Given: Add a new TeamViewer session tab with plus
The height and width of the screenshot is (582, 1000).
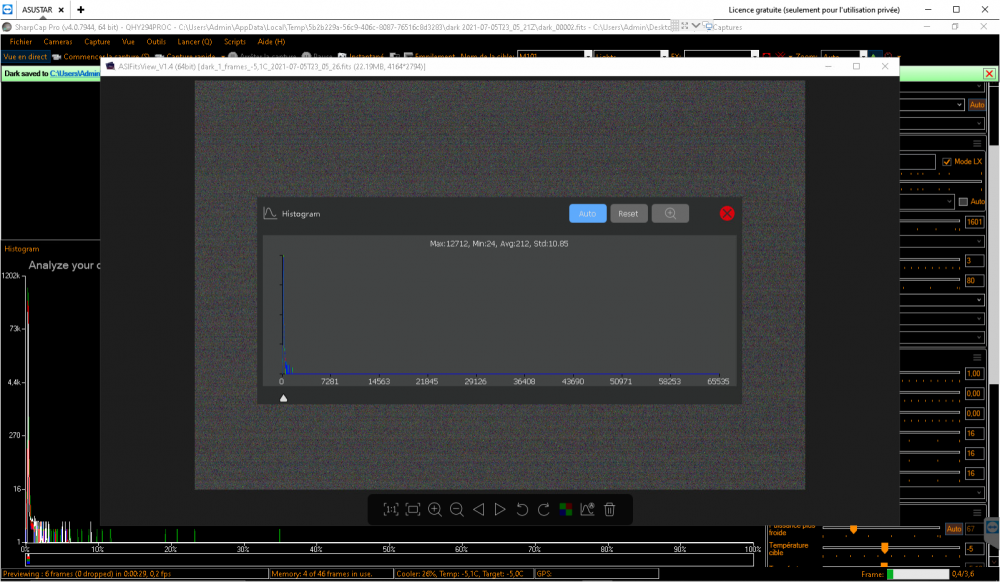Looking at the screenshot, I should click(80, 10).
